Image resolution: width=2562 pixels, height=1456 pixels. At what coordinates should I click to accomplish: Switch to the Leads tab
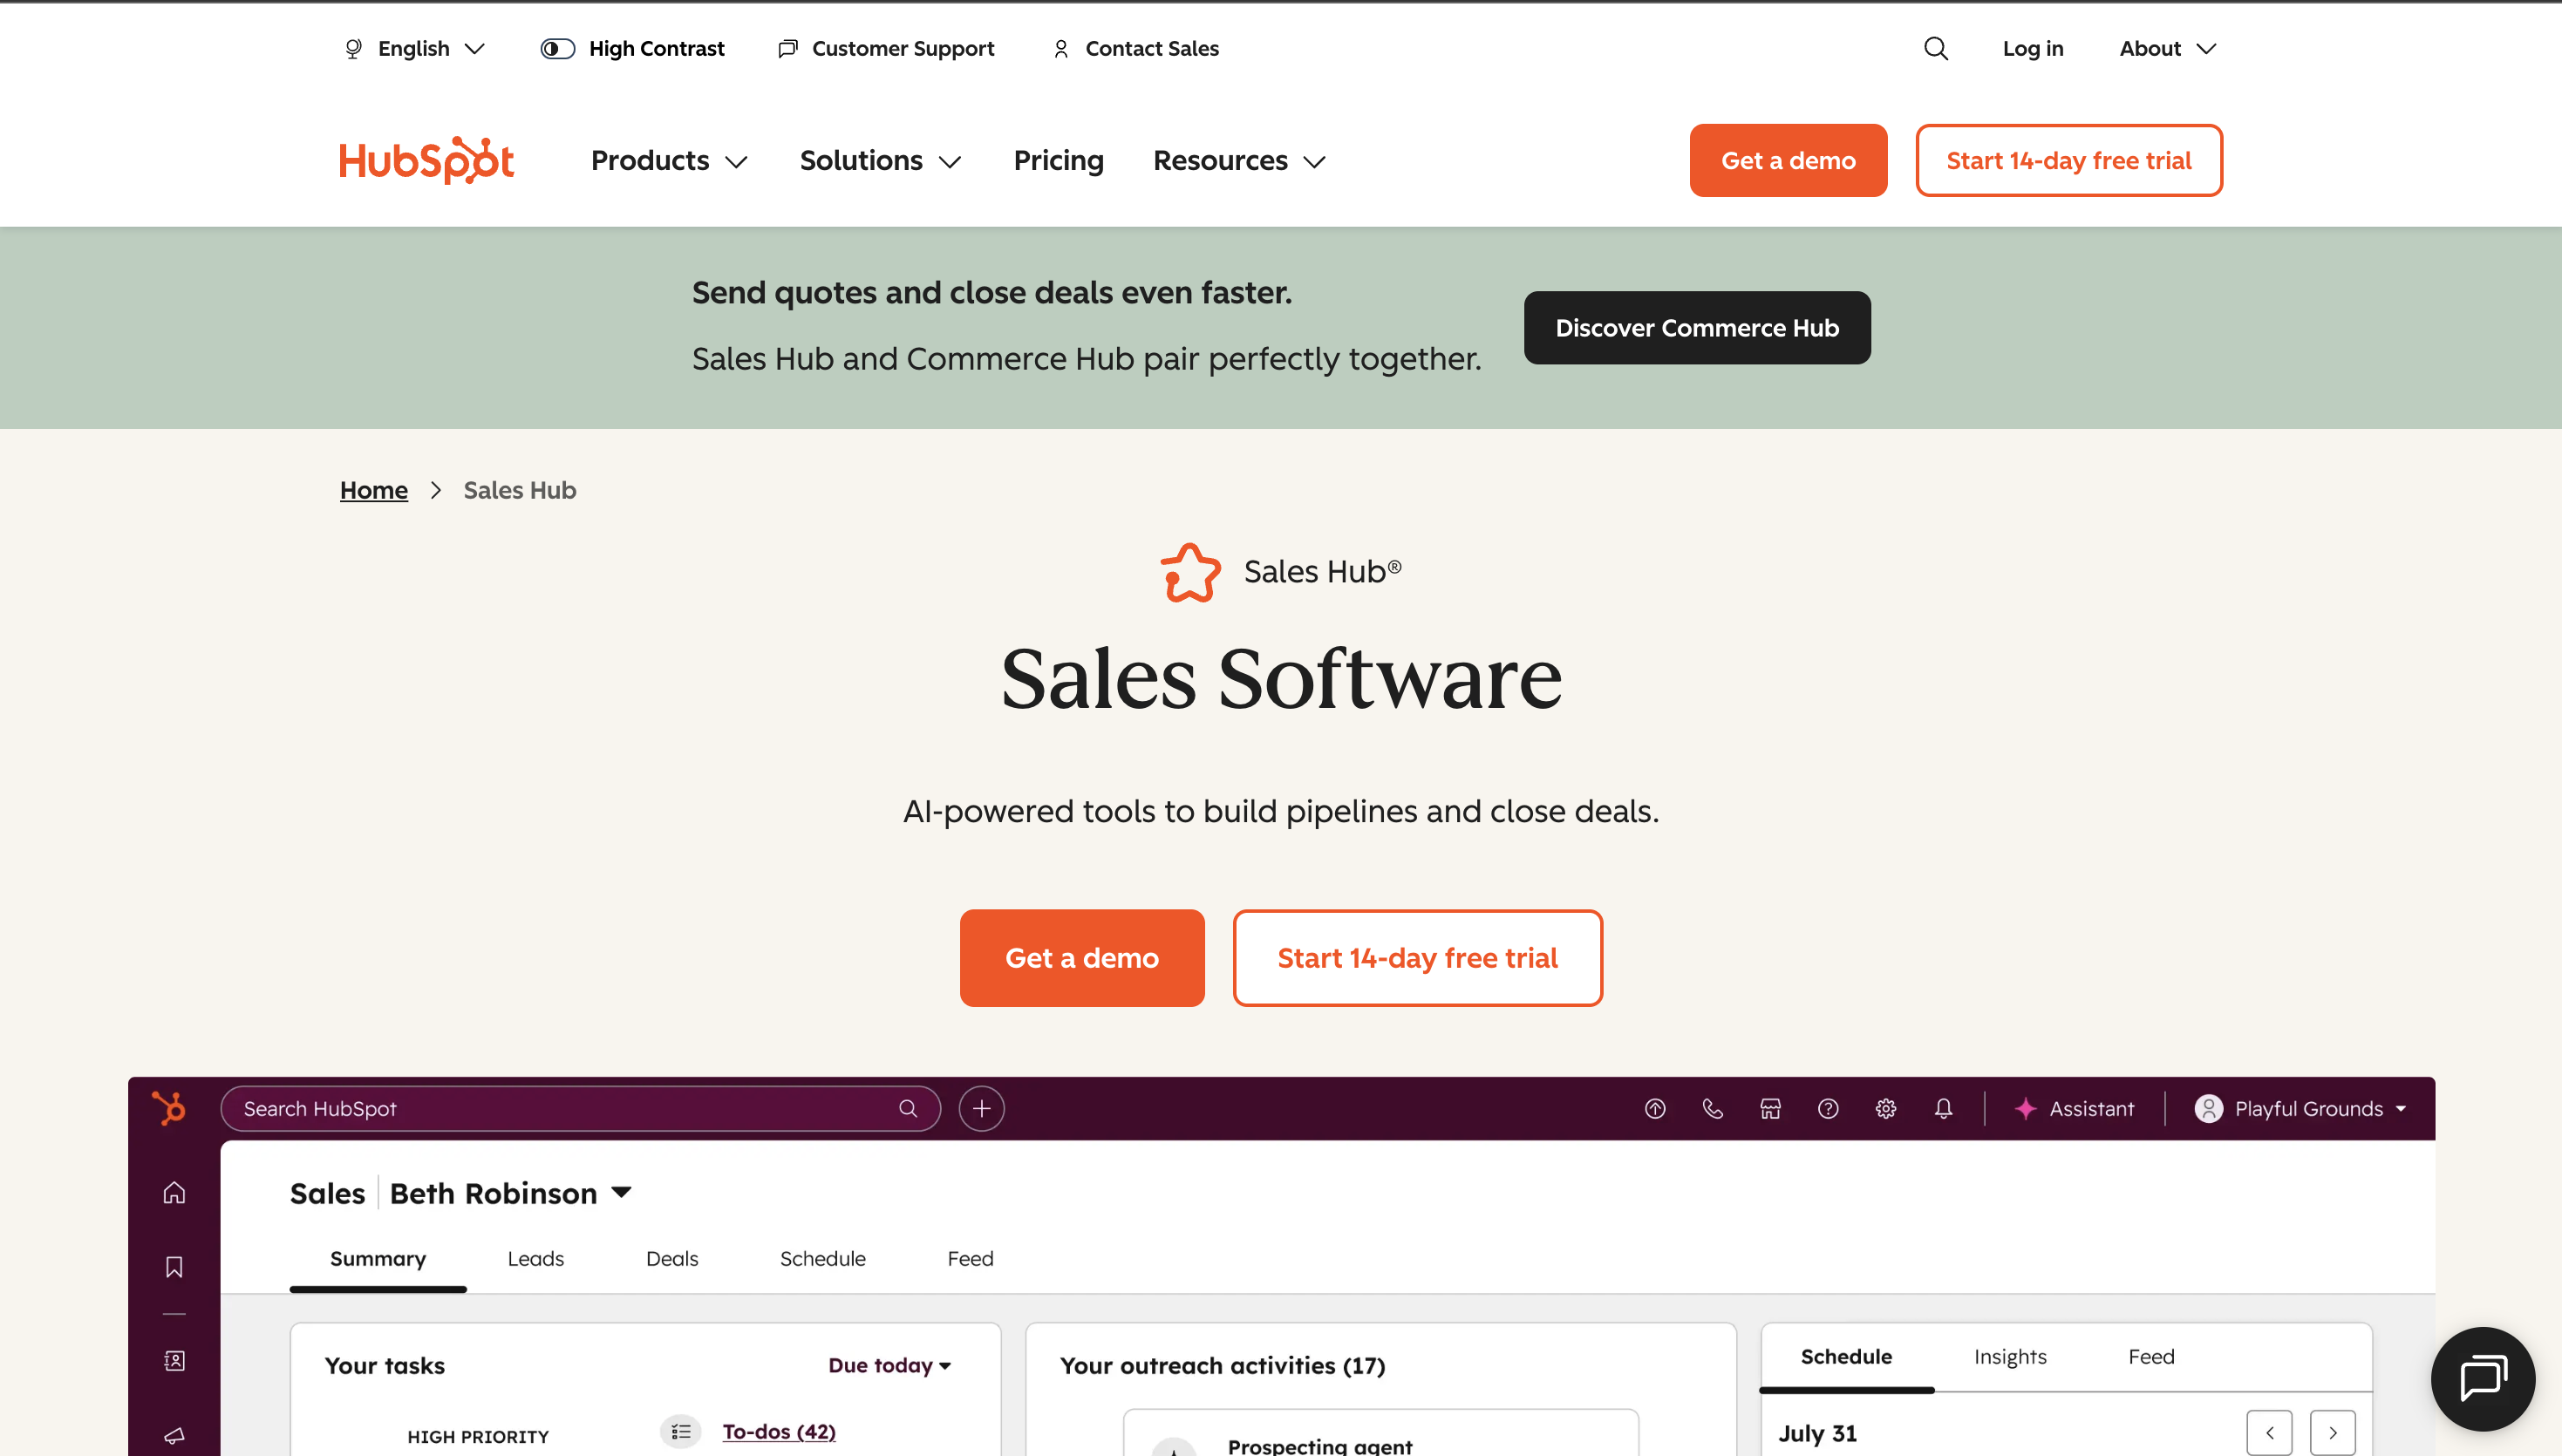pos(536,1258)
